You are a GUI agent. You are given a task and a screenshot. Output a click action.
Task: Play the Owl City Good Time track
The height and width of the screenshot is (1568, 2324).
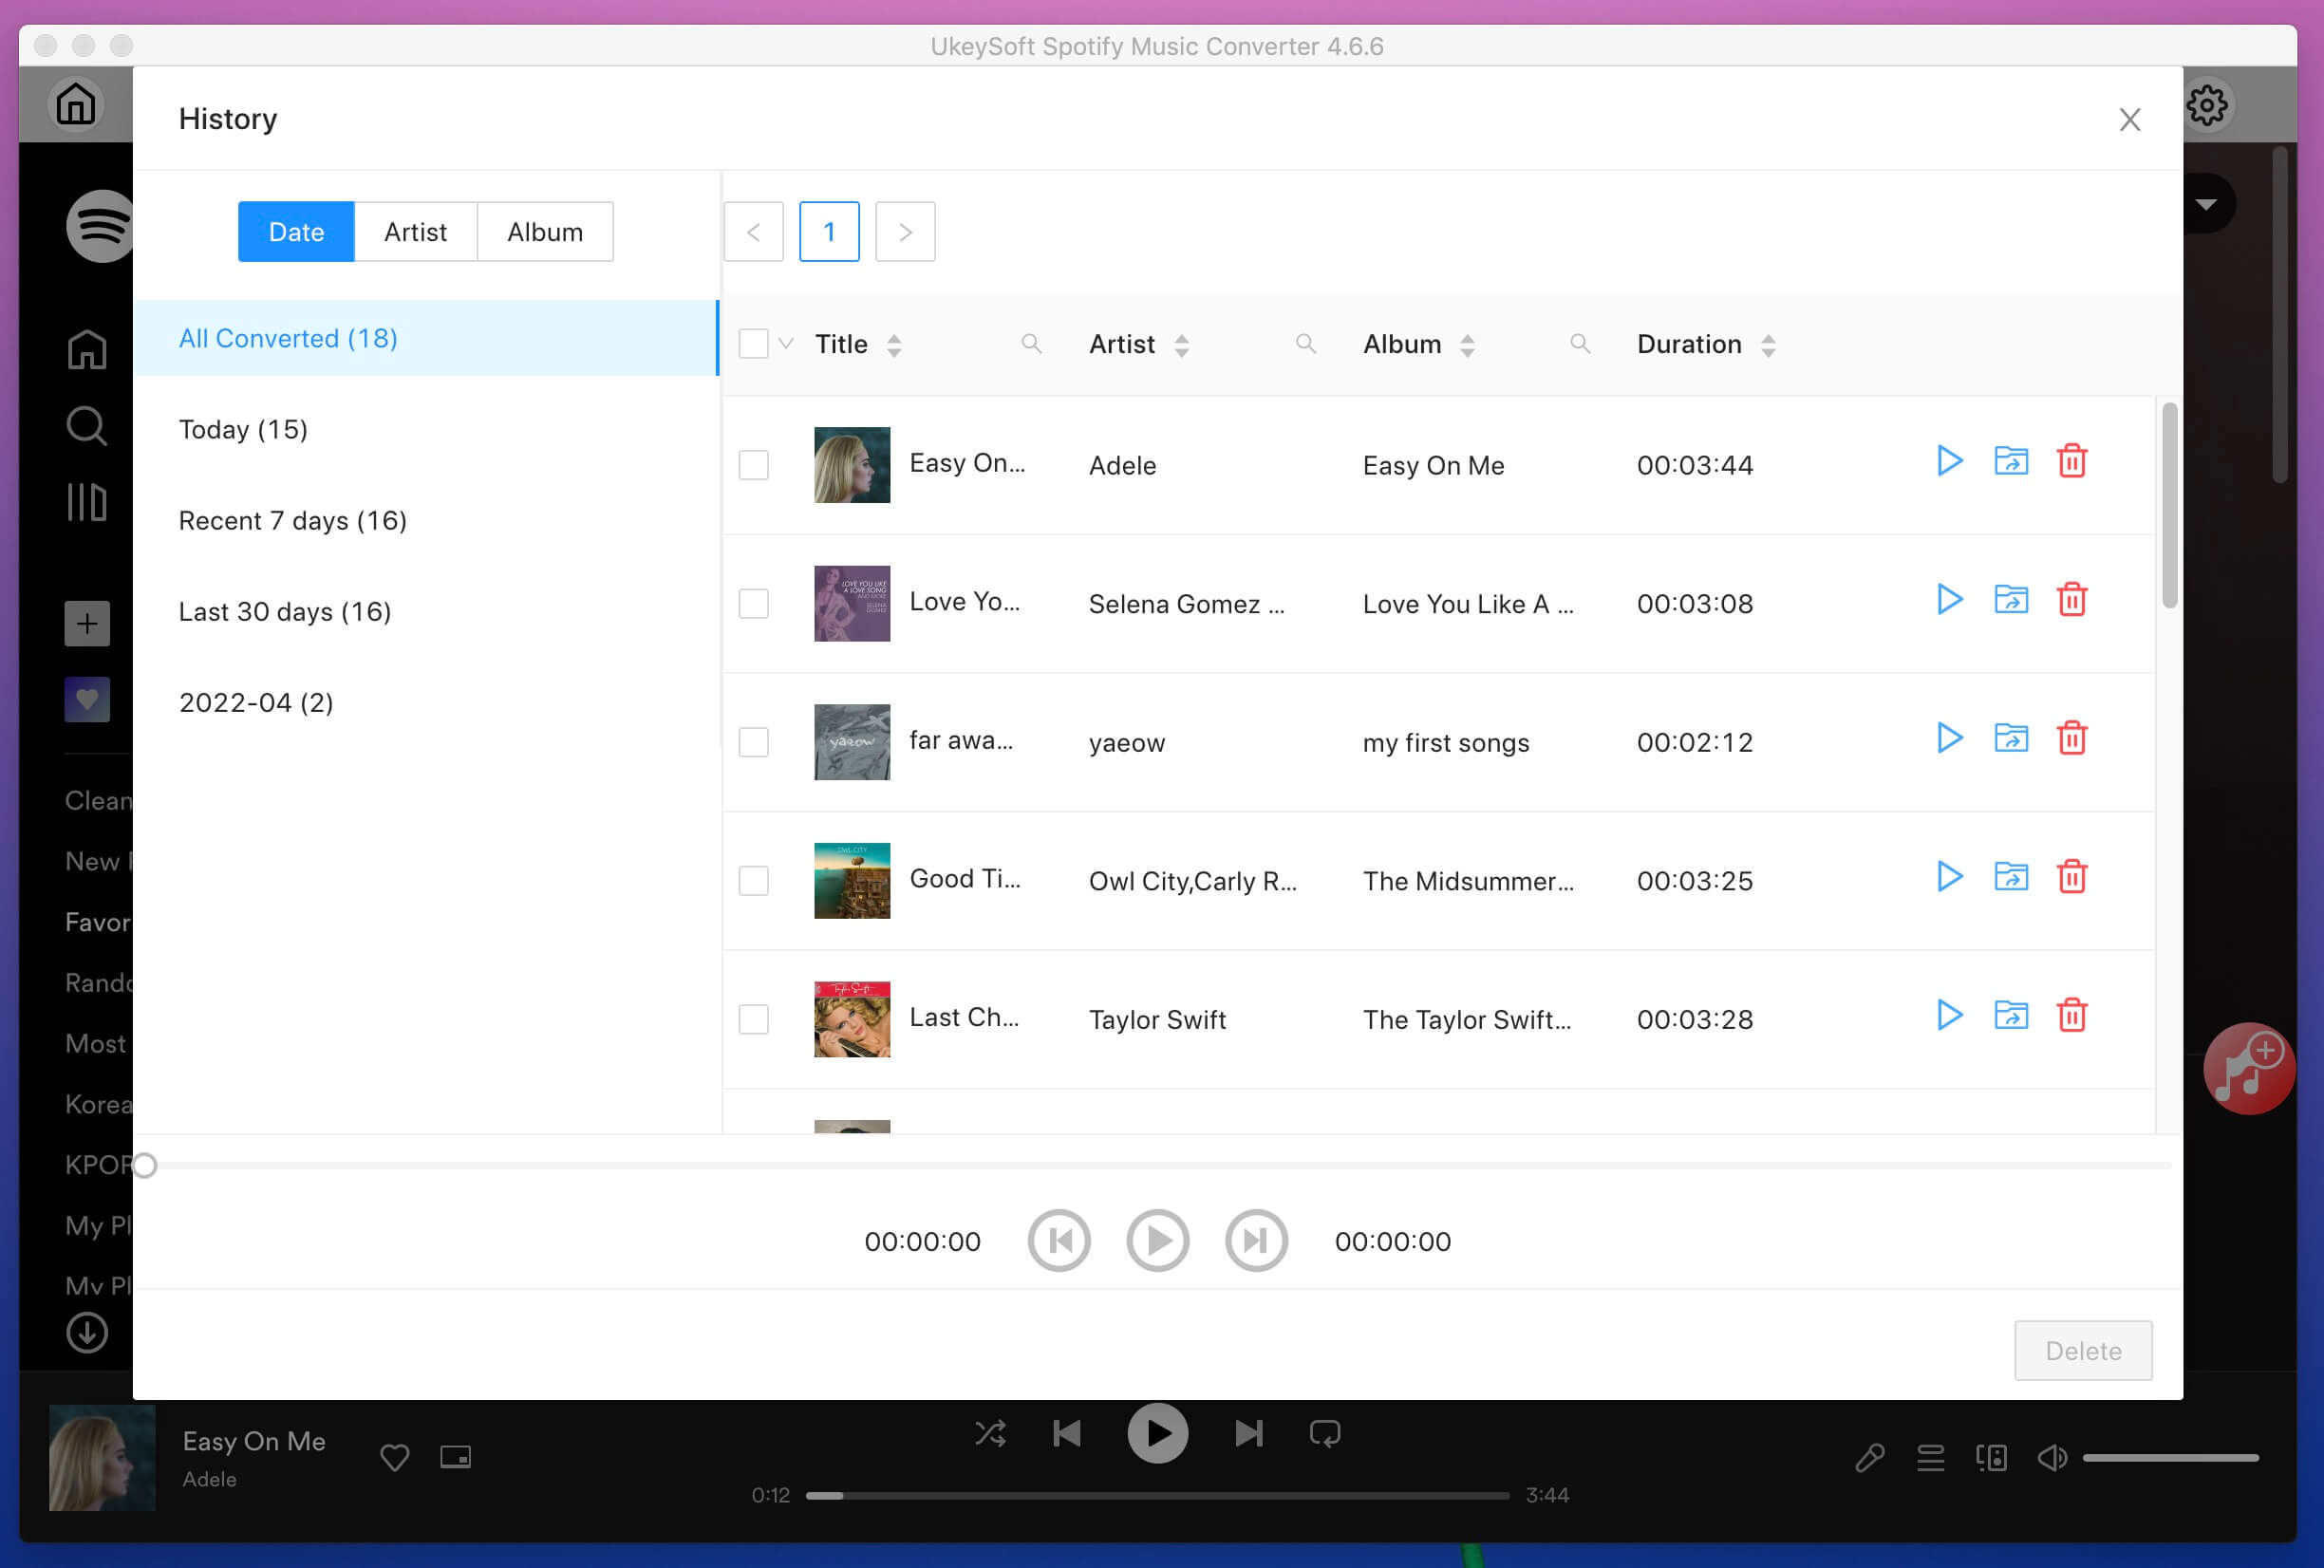pyautogui.click(x=1949, y=877)
